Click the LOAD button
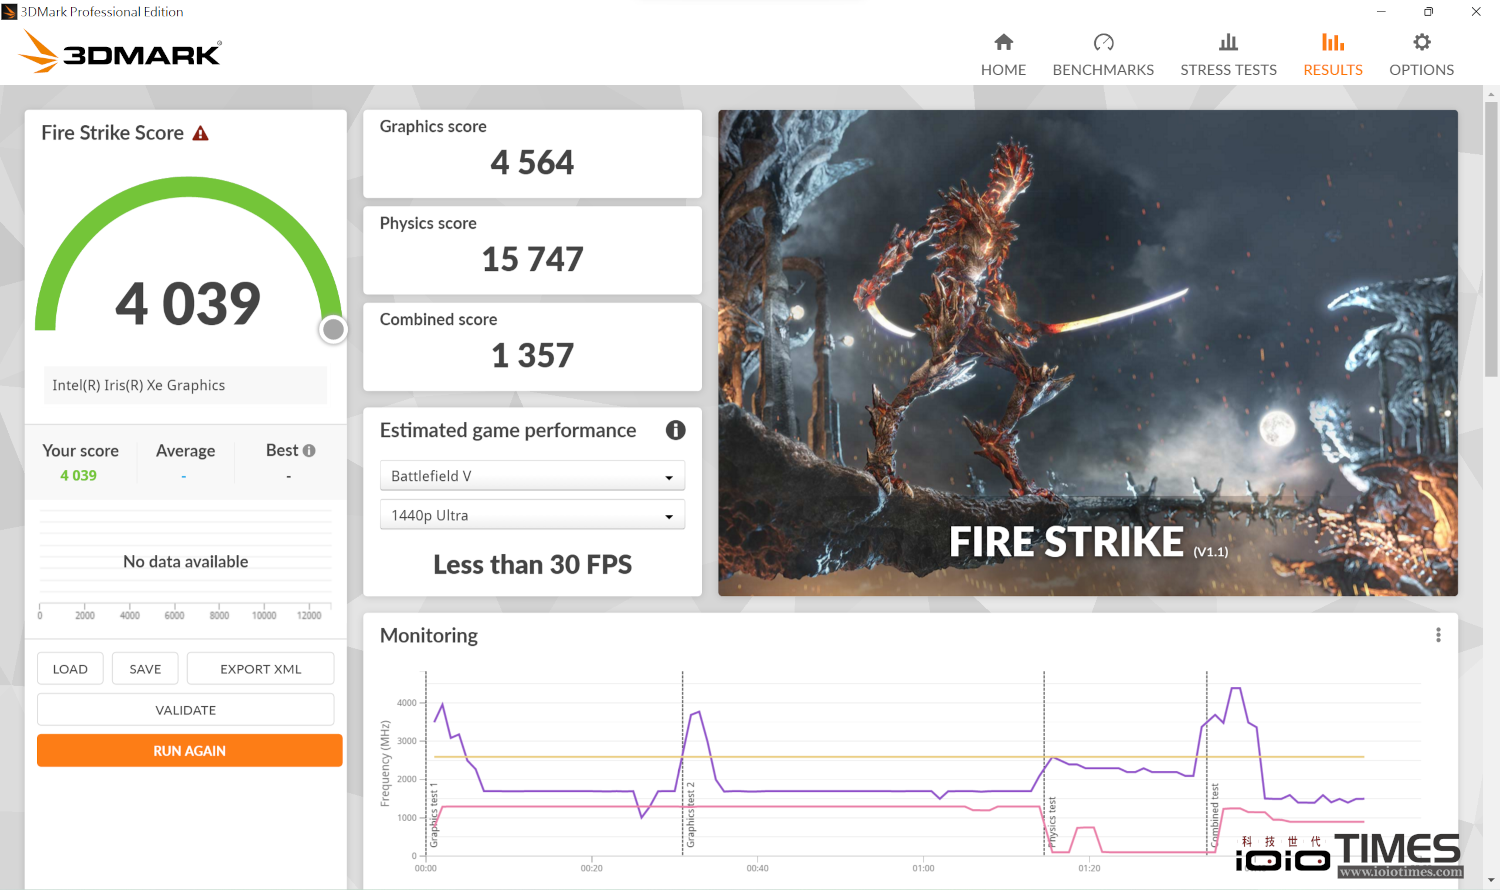 coord(70,669)
